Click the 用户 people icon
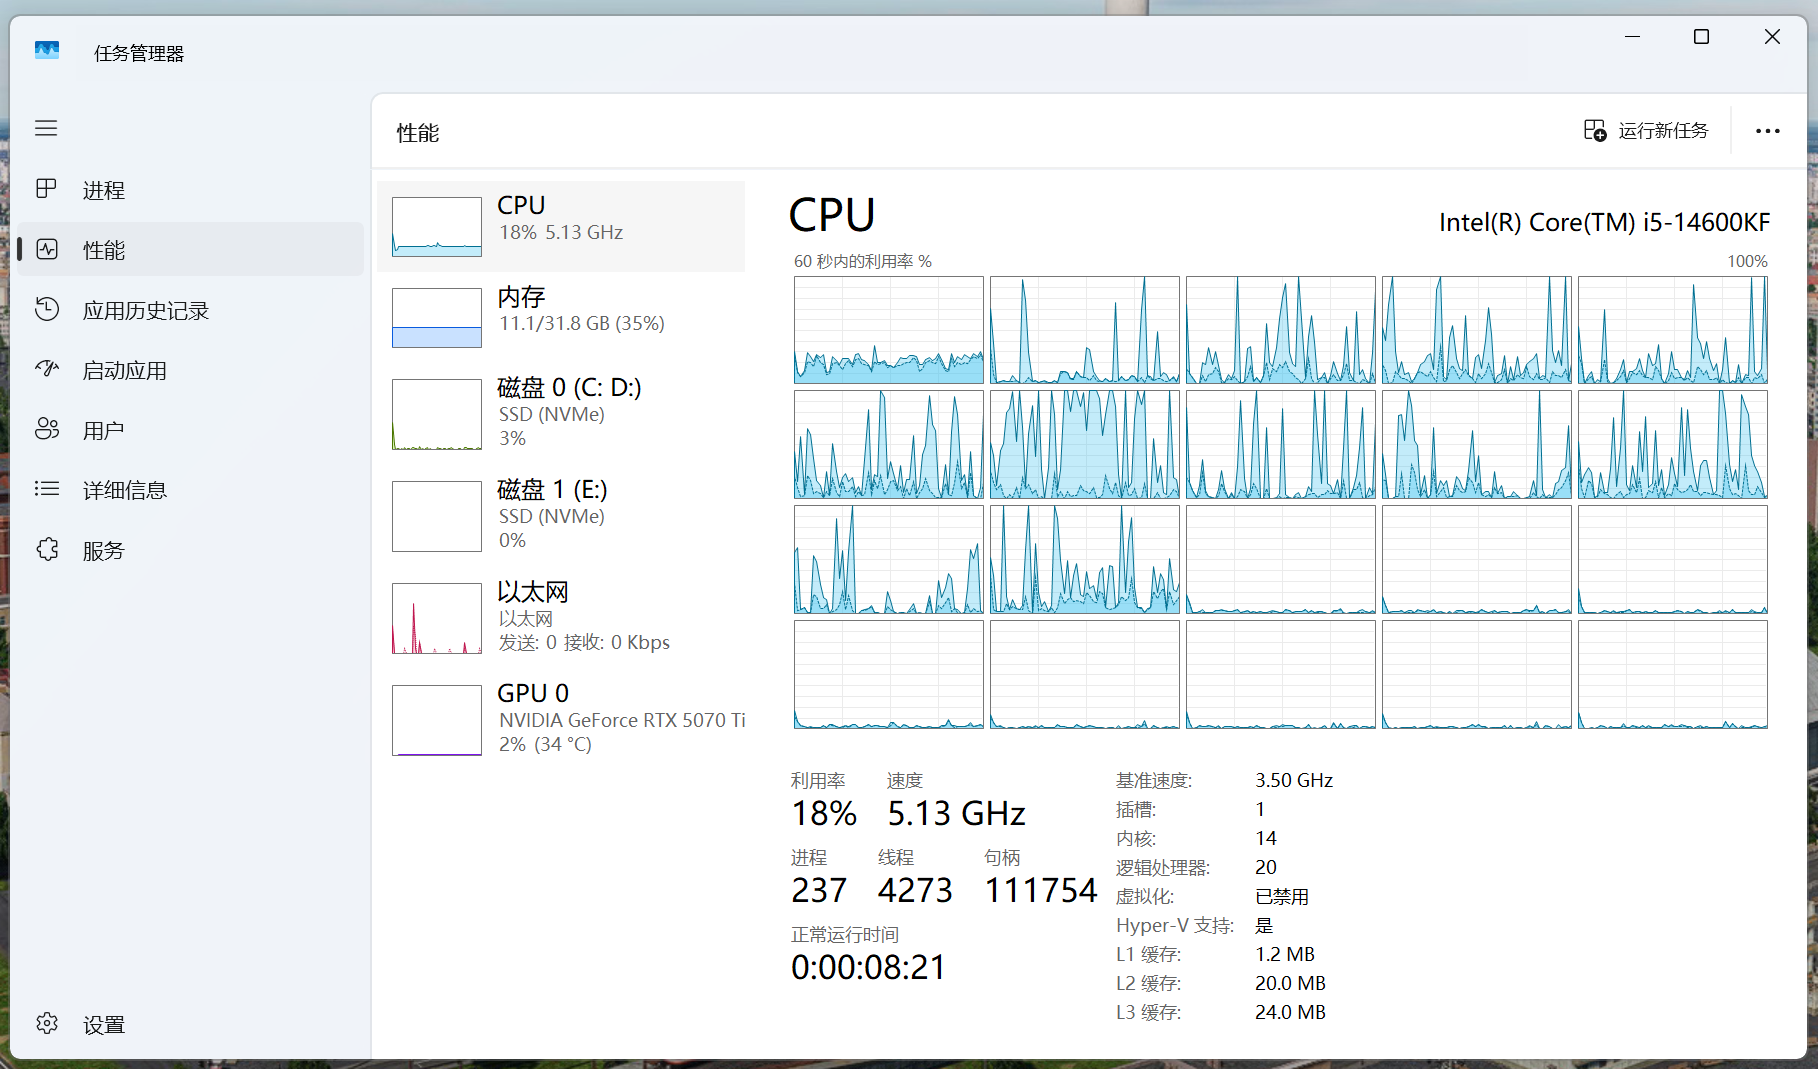This screenshot has height=1069, width=1818. [x=47, y=429]
